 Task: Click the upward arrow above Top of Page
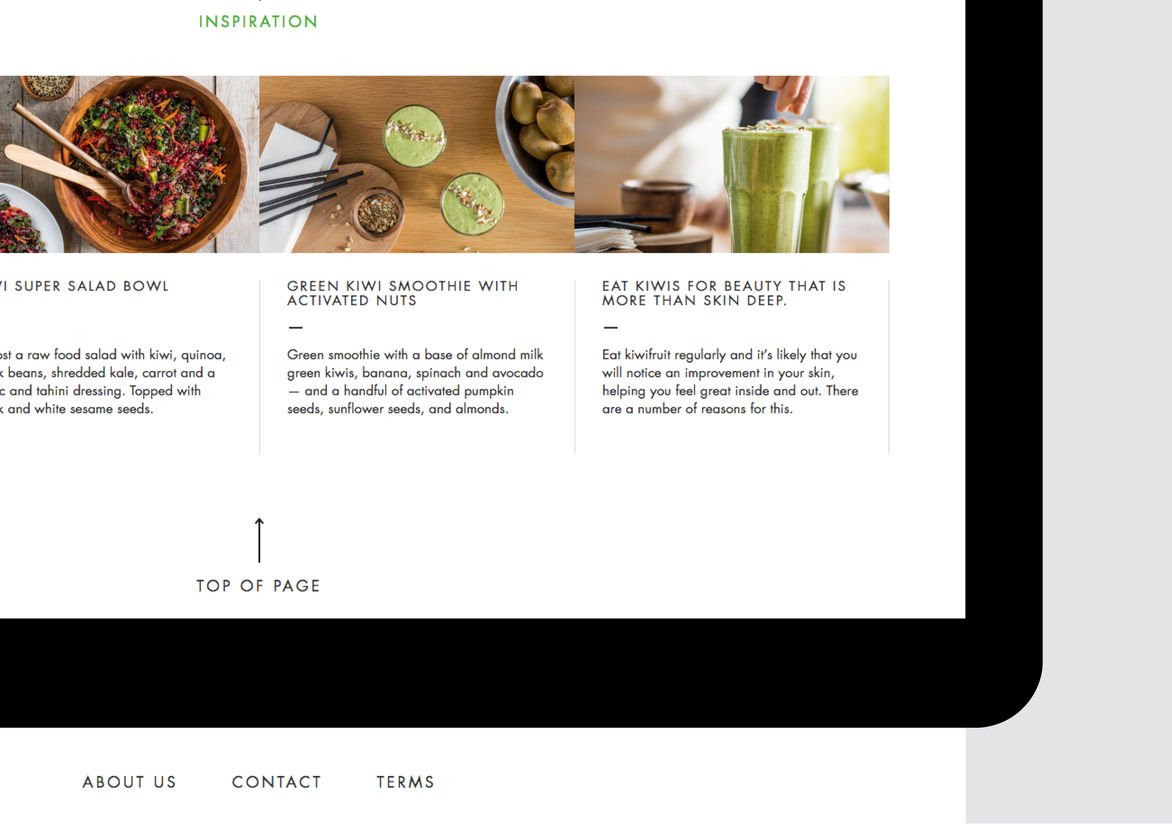pyautogui.click(x=259, y=540)
